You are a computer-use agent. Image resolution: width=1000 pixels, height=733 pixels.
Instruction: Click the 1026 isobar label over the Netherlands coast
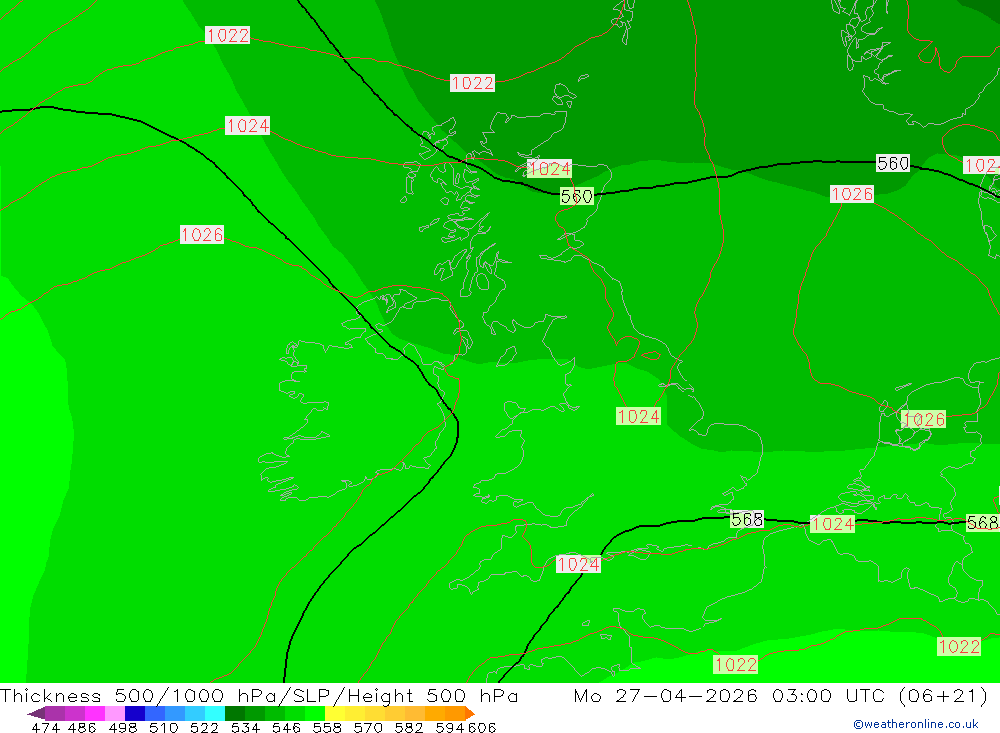[923, 419]
